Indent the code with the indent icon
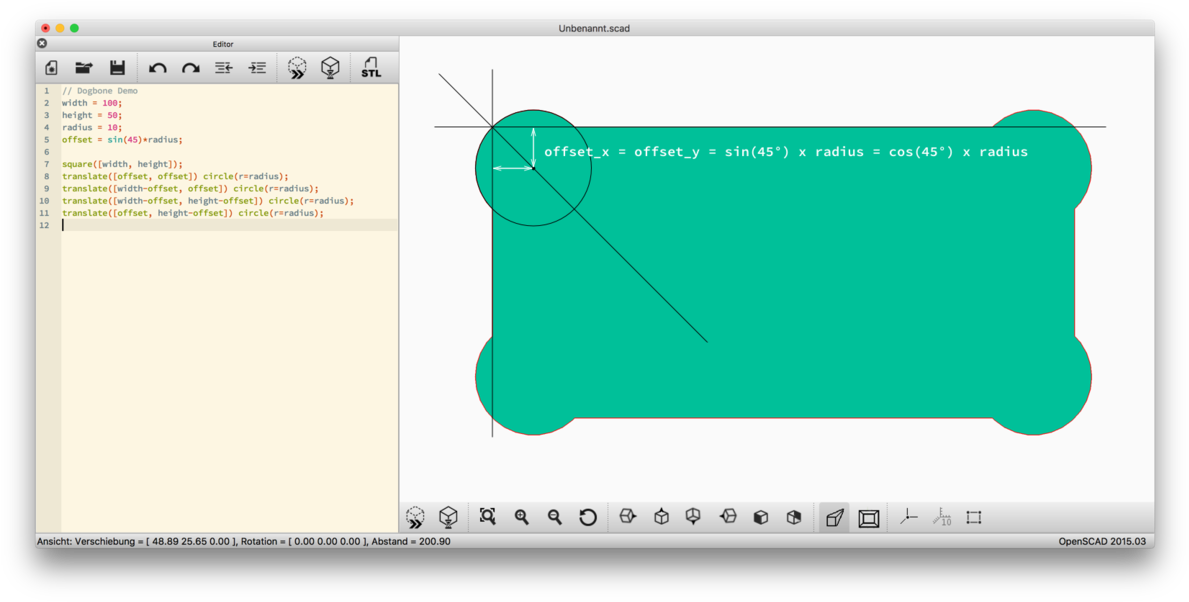Screen dimensions: 1189x602 [x=257, y=68]
